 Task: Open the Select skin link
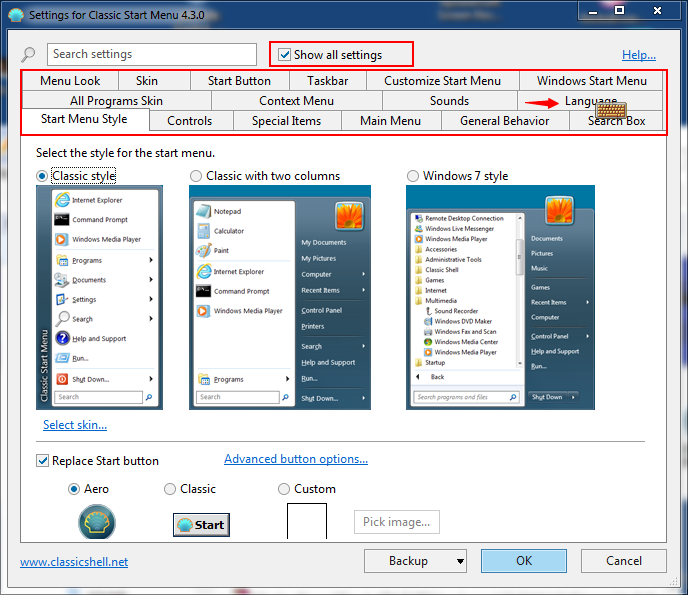[x=75, y=425]
